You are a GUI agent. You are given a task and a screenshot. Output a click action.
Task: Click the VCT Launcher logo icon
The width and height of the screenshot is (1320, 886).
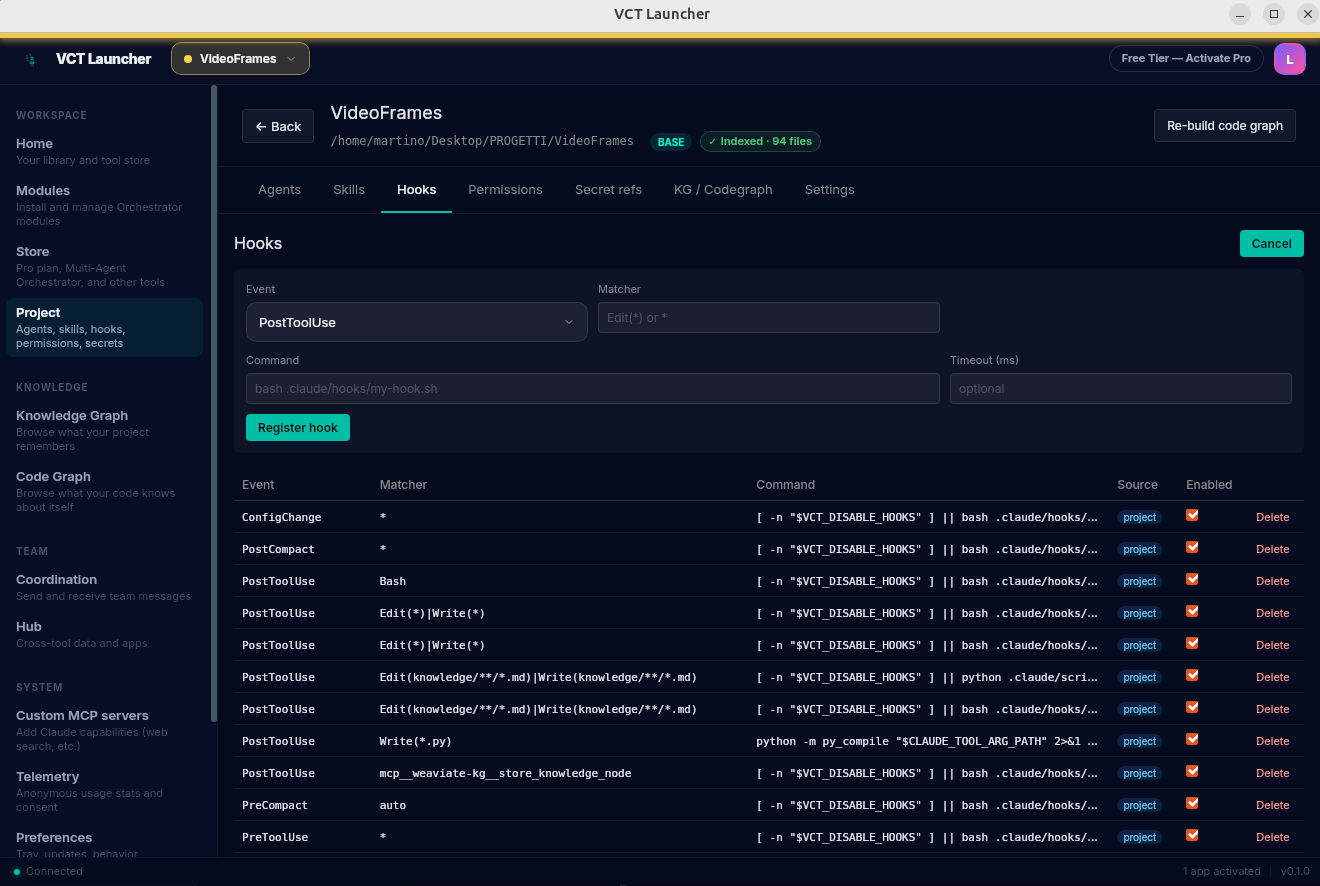point(31,59)
